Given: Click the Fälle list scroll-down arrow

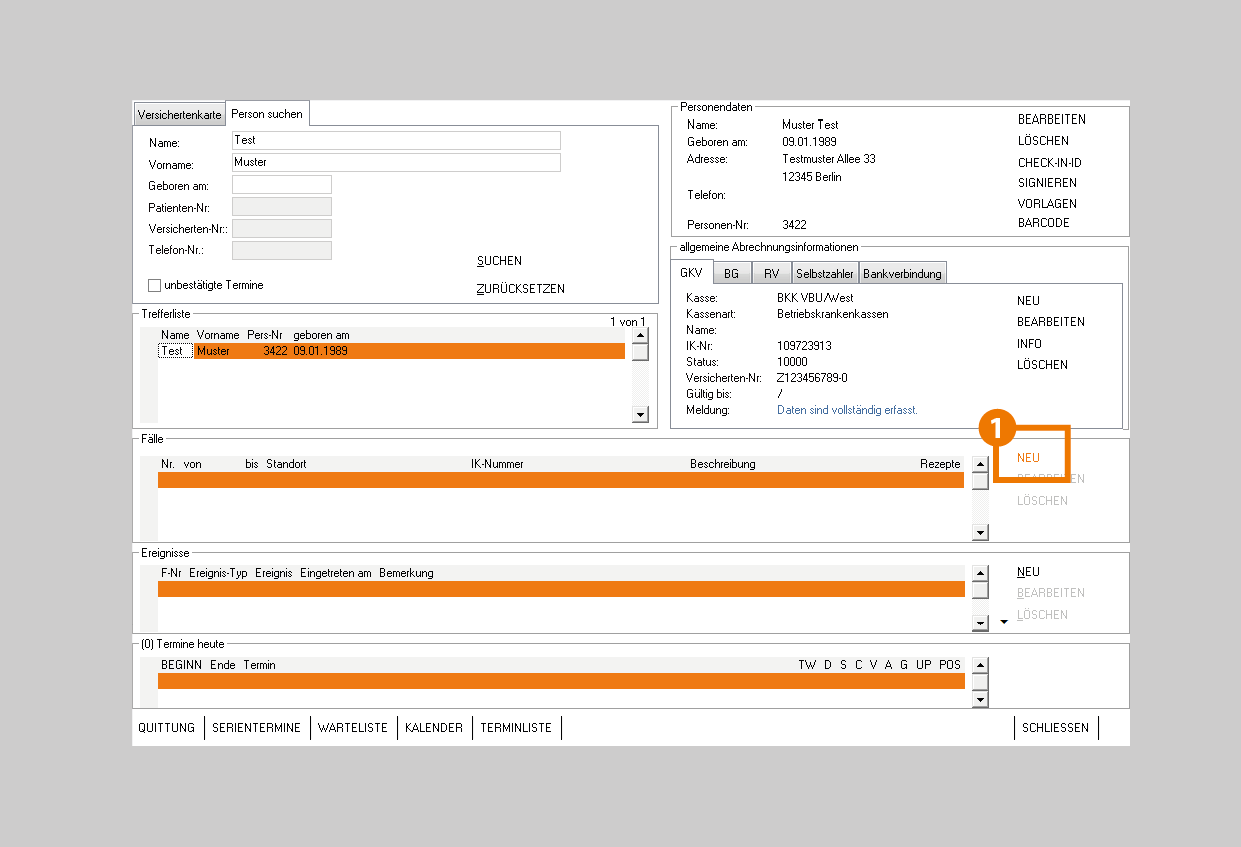Looking at the screenshot, I should point(980,533).
